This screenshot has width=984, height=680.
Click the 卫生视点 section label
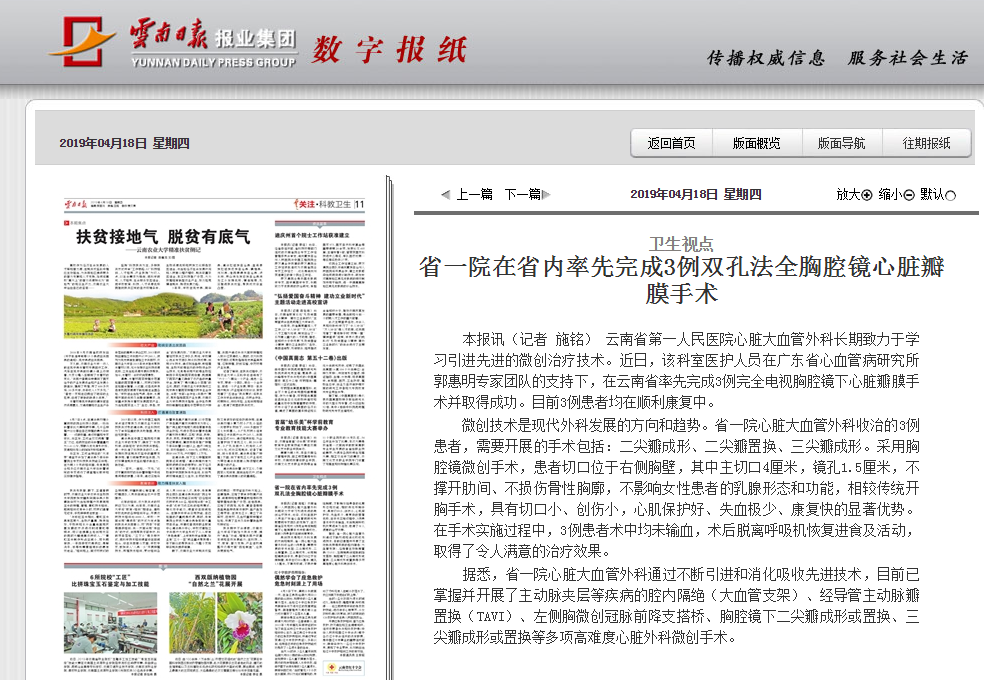(682, 244)
